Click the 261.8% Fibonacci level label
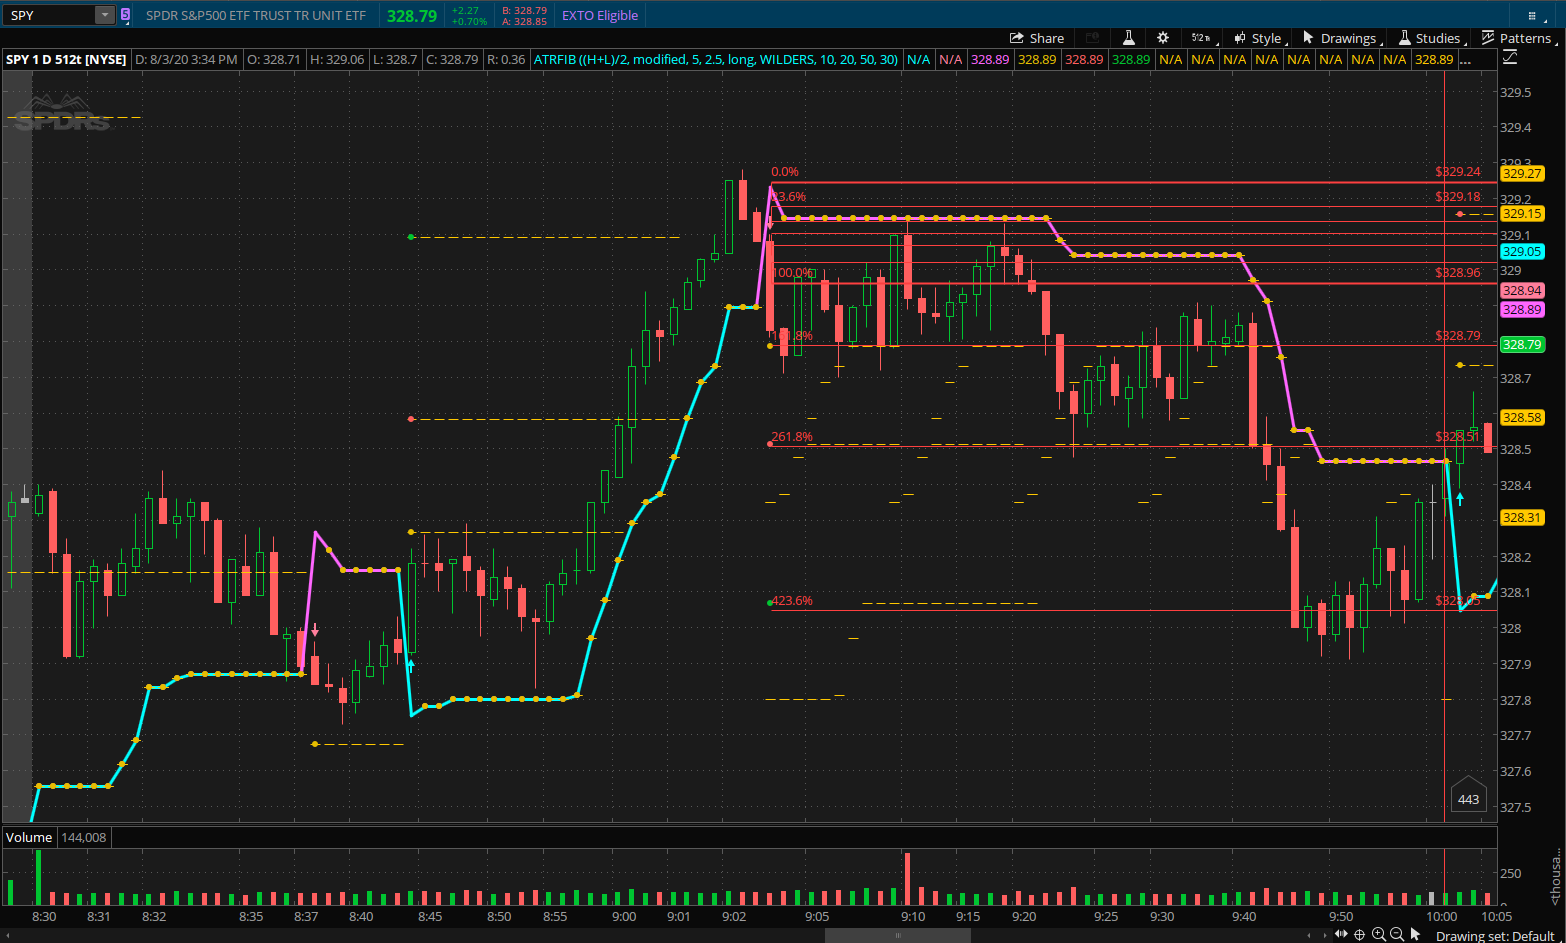1566x943 pixels. coord(792,437)
